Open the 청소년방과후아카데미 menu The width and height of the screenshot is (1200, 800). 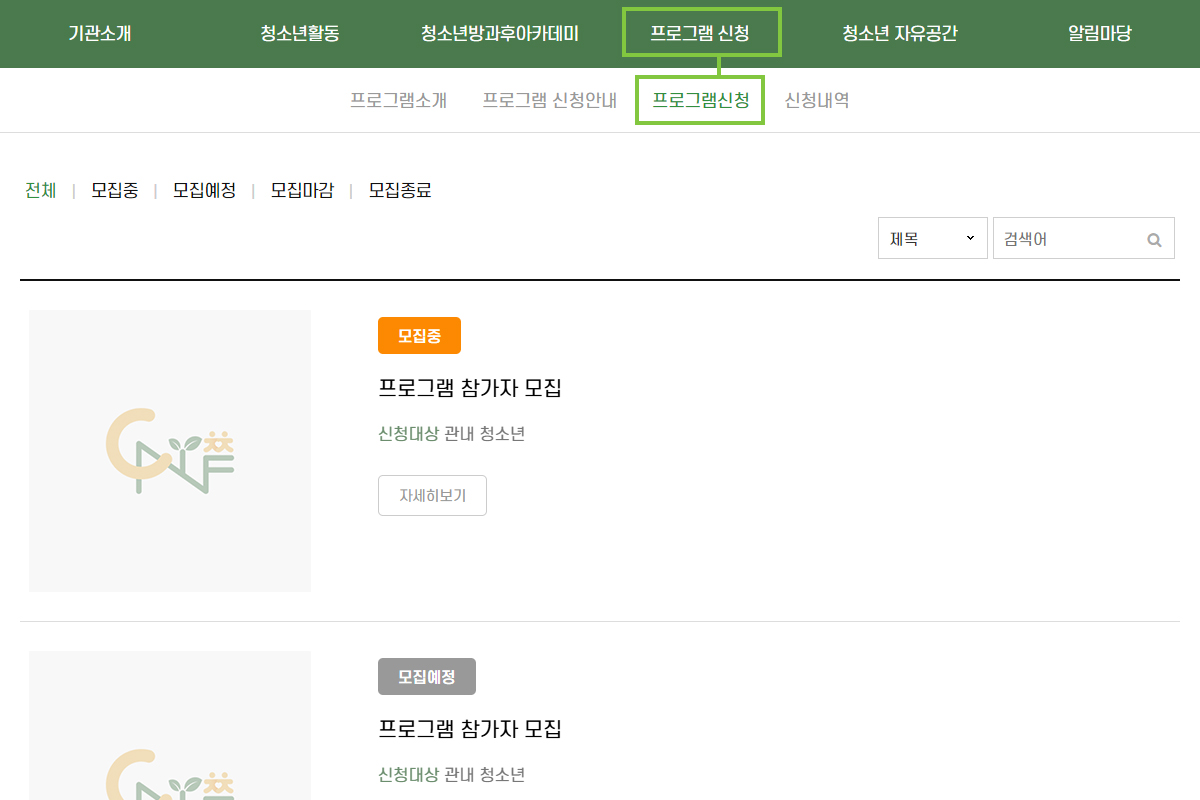pos(500,34)
